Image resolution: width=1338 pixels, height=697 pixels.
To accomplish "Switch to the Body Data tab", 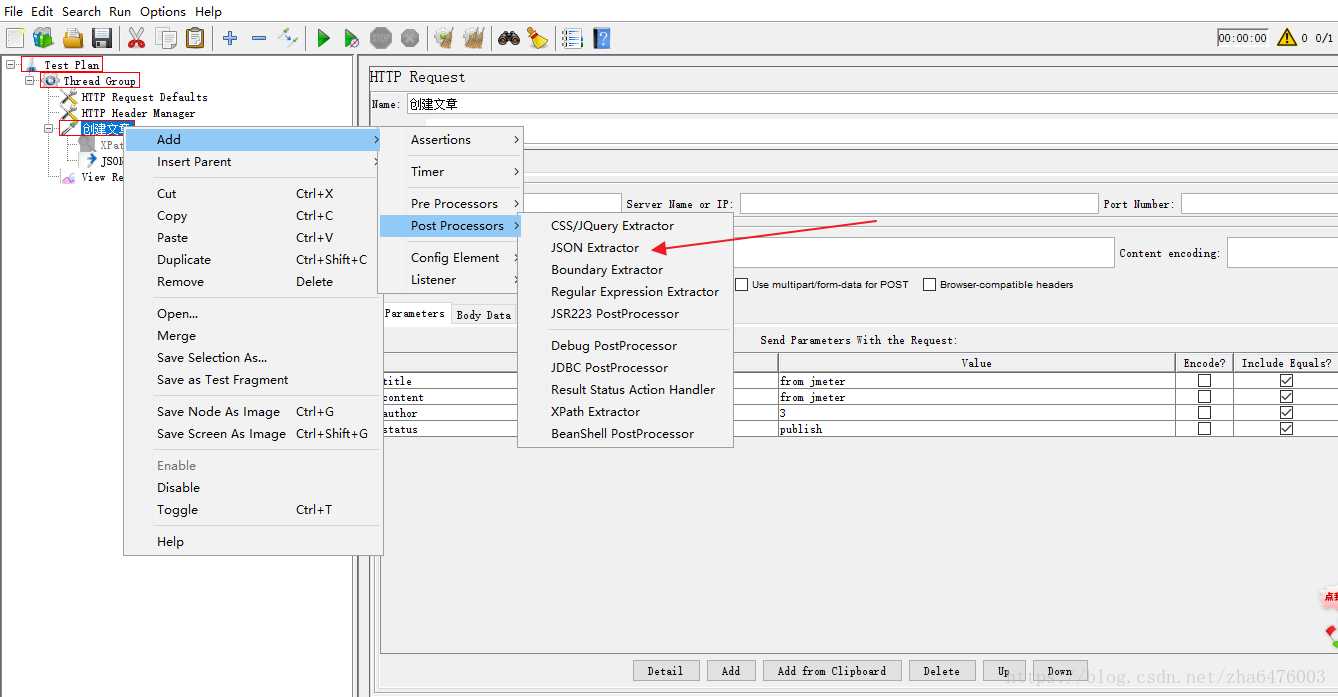I will pyautogui.click(x=484, y=315).
